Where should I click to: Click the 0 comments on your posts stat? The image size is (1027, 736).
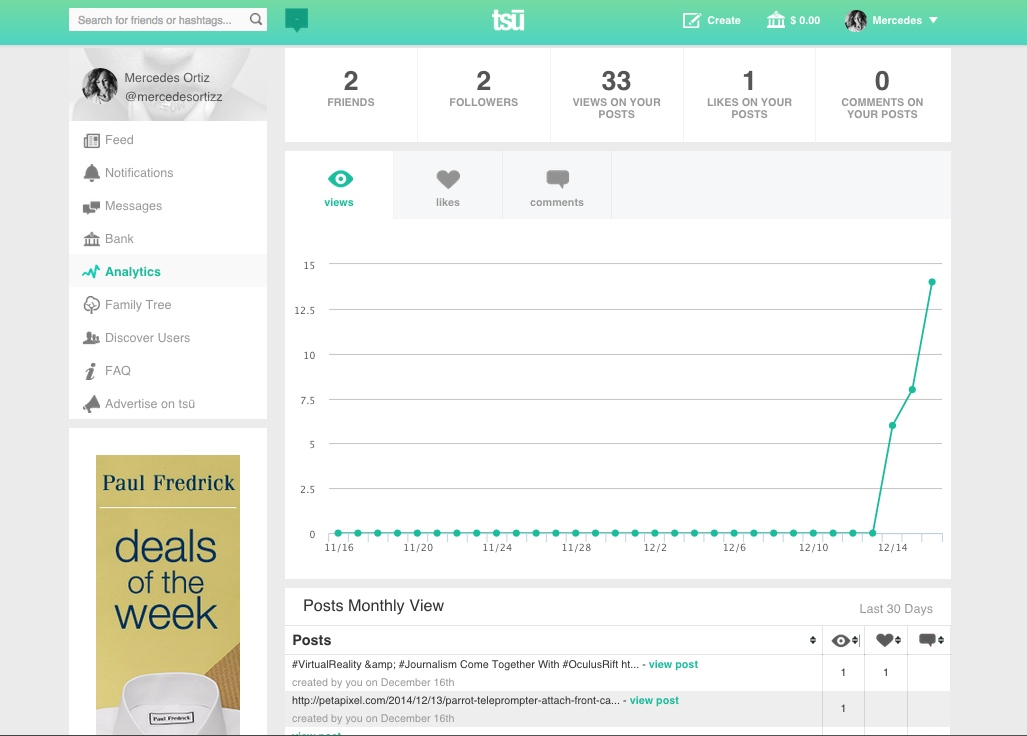(882, 94)
